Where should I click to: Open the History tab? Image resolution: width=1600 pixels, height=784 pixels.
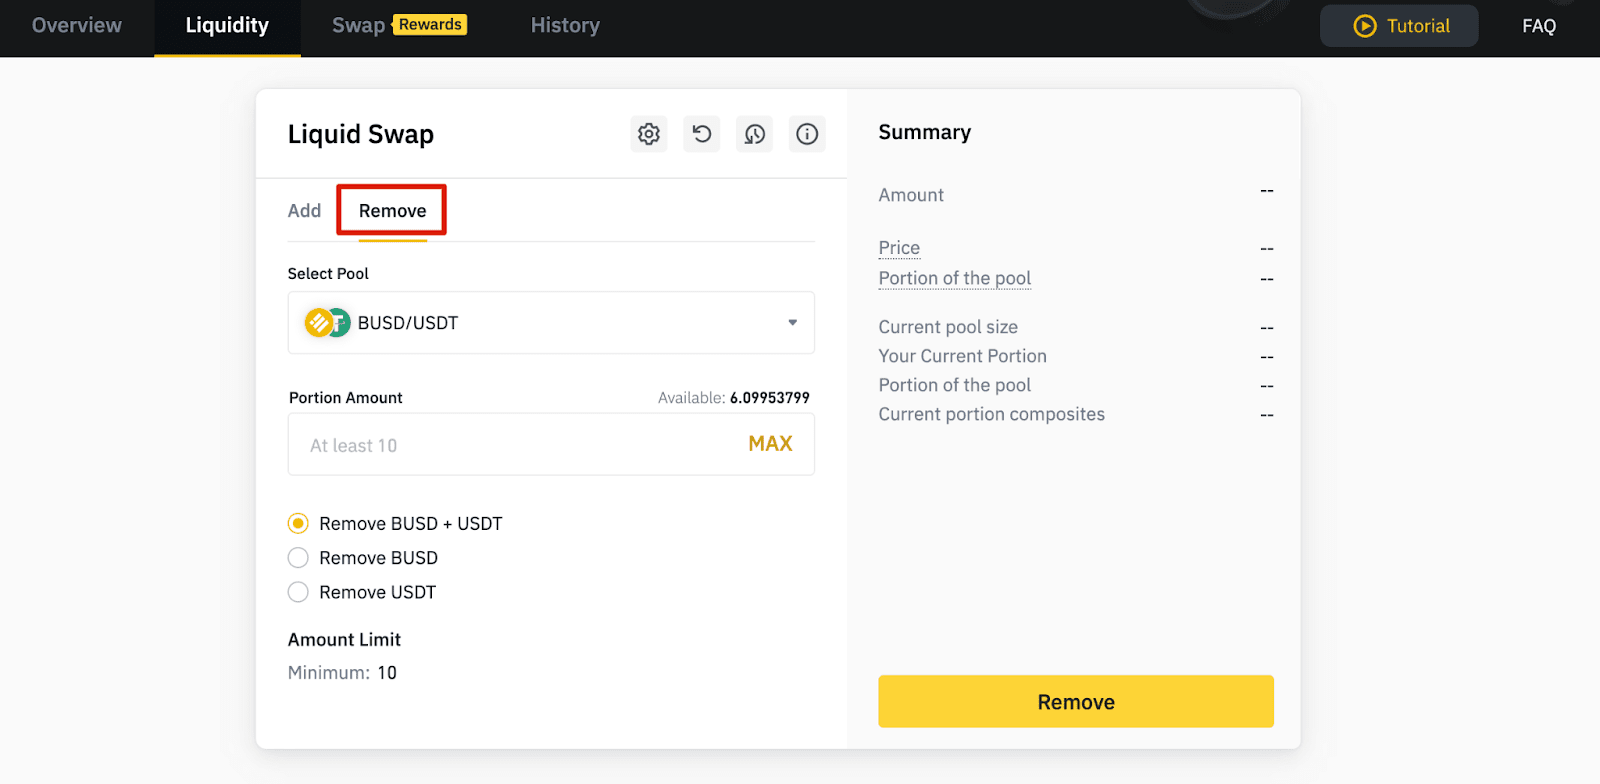pyautogui.click(x=565, y=26)
